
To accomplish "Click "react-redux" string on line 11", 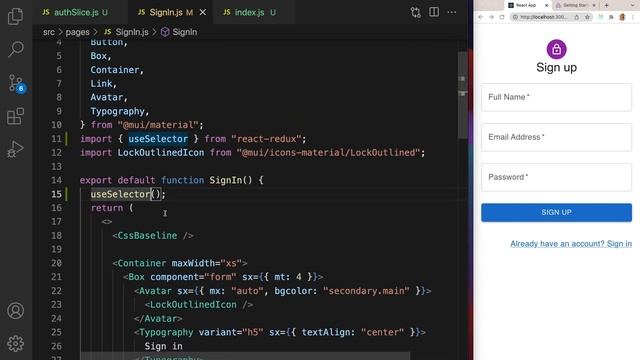I will [x=266, y=139].
